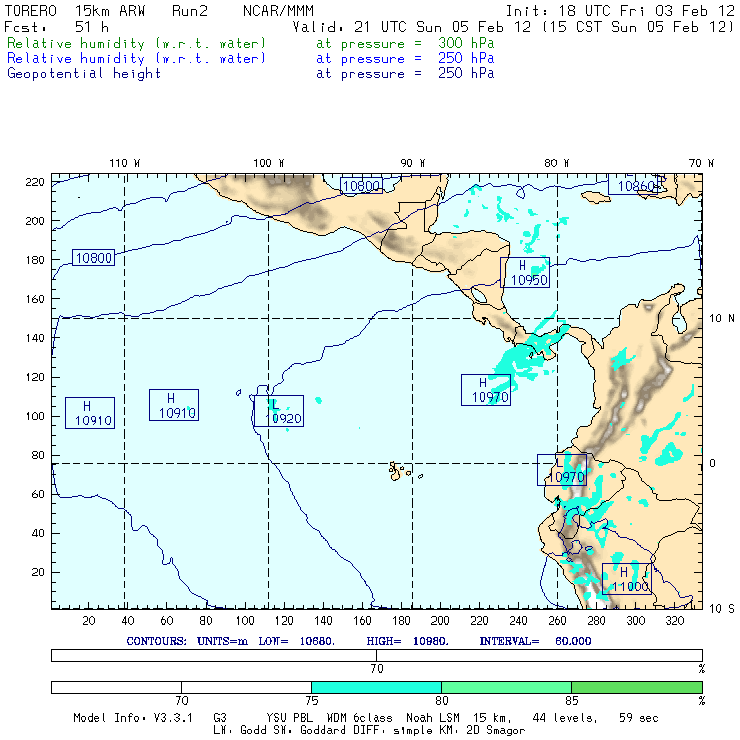Click the dark green above-85% colorbar segment
This screenshot has height=740, width=740.
[x=637, y=687]
